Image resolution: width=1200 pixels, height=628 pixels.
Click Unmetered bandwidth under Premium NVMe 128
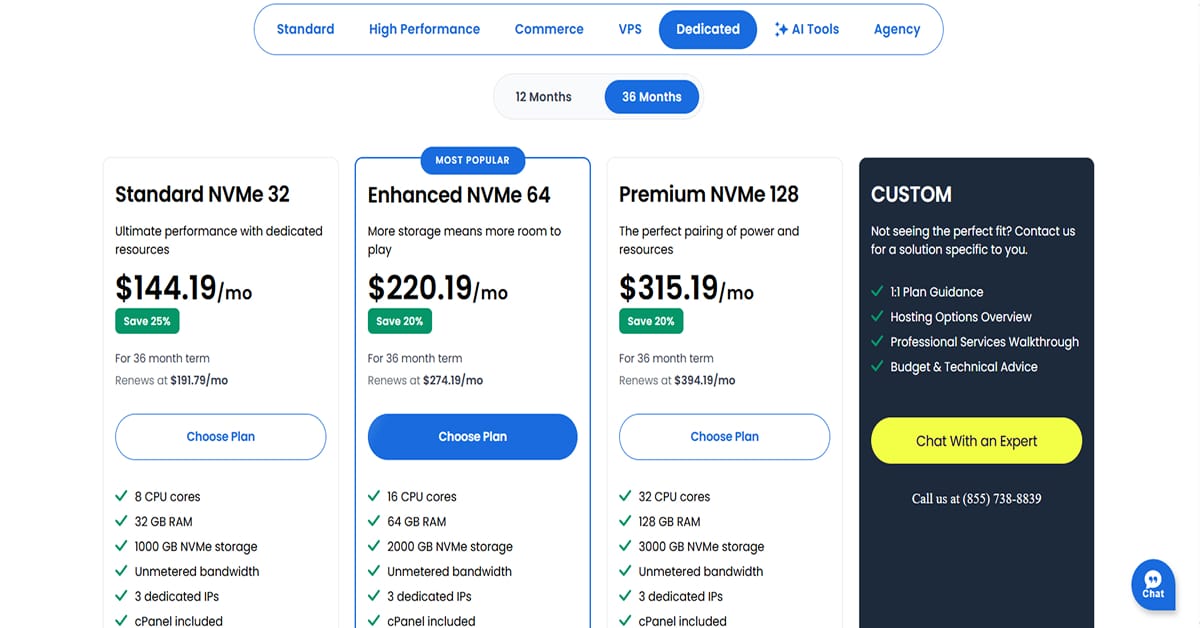(x=701, y=572)
